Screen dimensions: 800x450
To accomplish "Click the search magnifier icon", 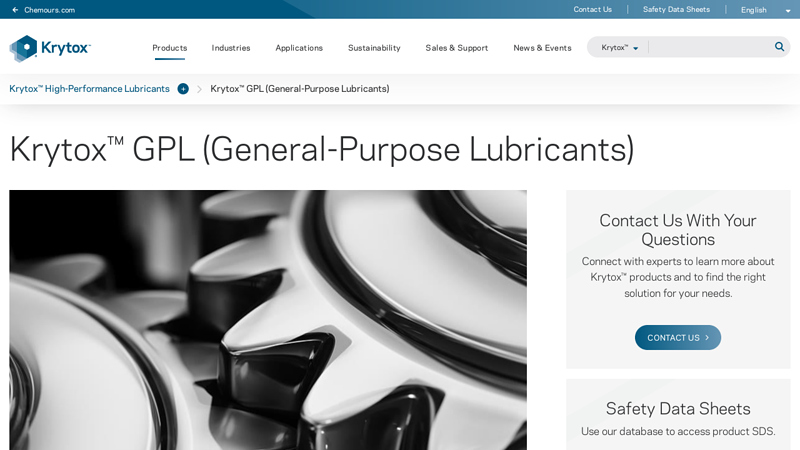I will (779, 47).
